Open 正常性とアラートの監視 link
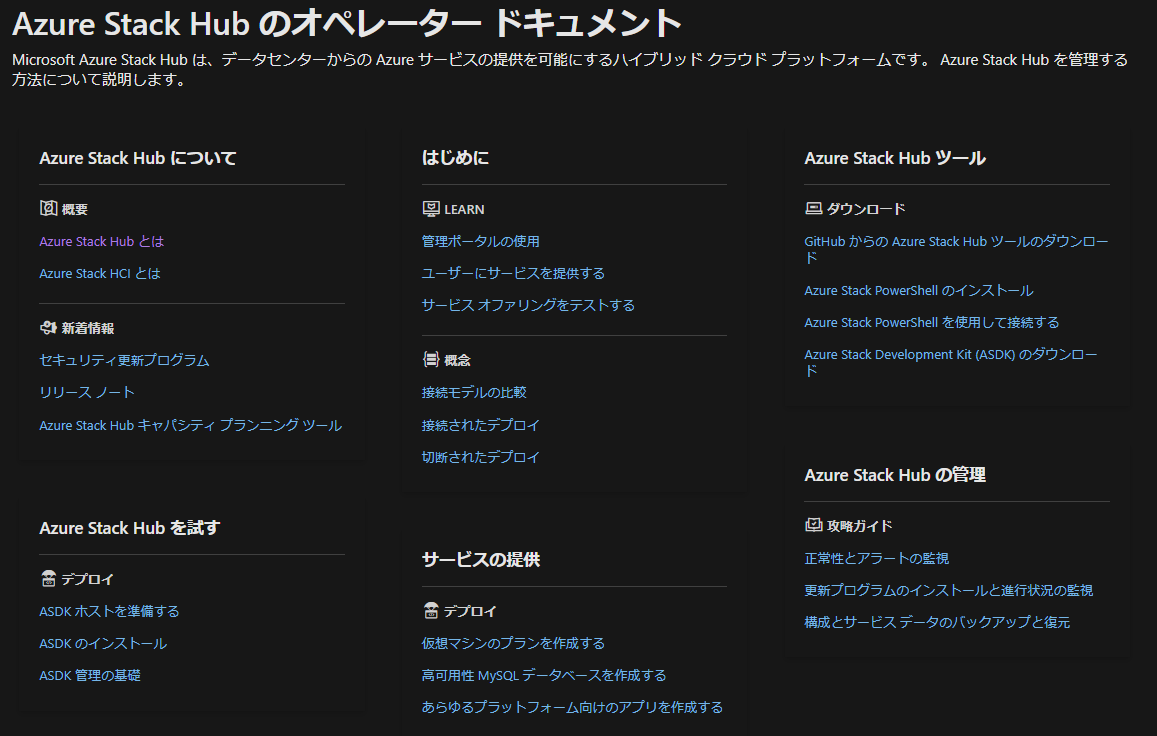The width and height of the screenshot is (1157, 736). 876,558
